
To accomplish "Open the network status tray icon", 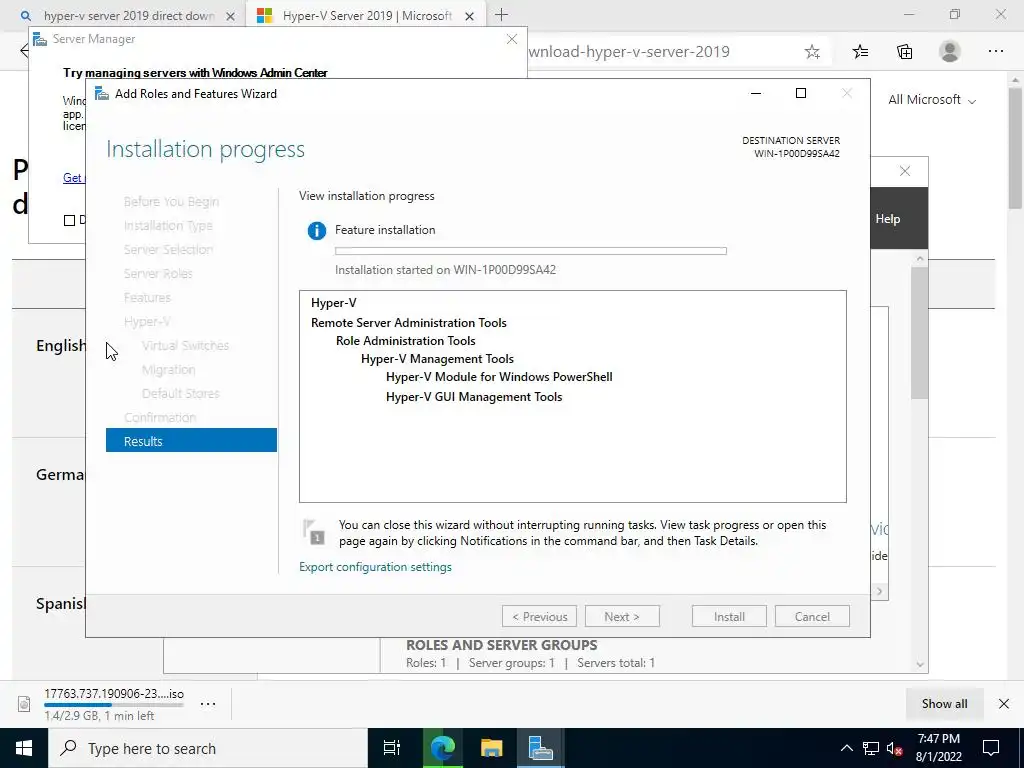I will point(871,748).
